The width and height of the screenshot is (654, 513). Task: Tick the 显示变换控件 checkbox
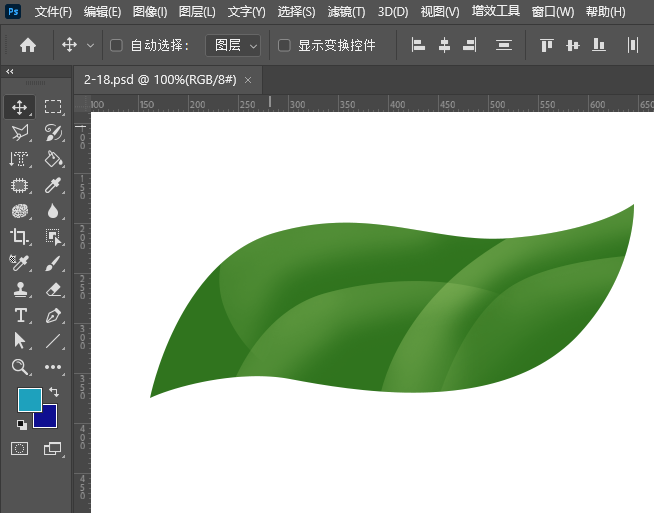click(x=284, y=45)
